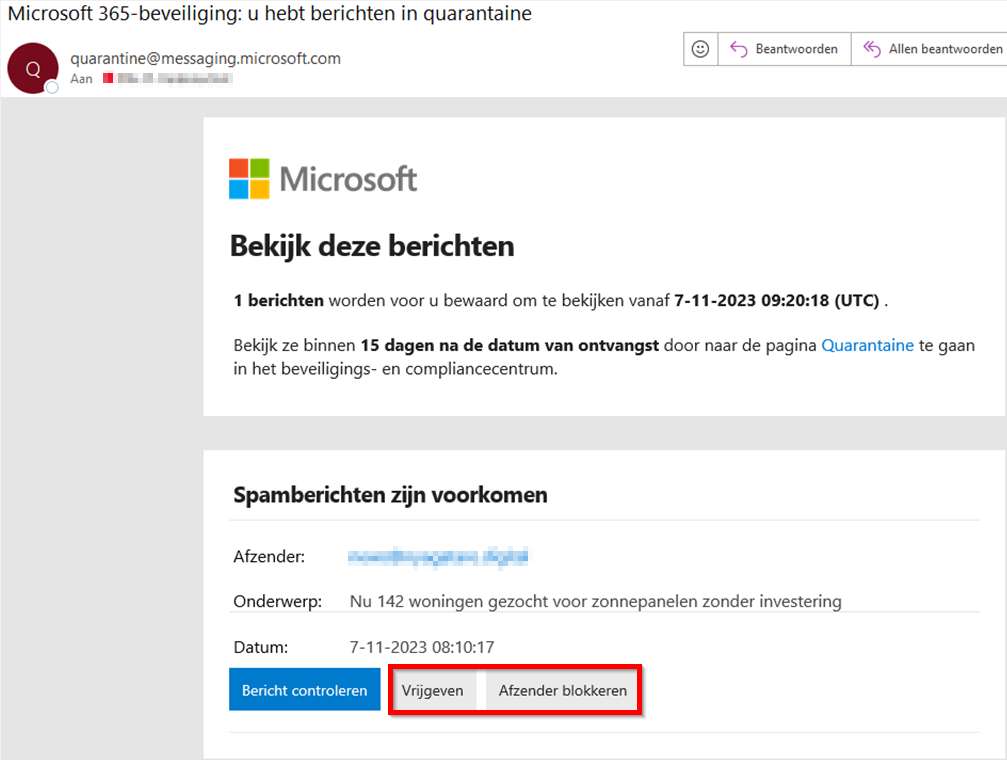This screenshot has height=760, width=1007.
Task: Release the message with Vrijgeven
Action: click(432, 690)
